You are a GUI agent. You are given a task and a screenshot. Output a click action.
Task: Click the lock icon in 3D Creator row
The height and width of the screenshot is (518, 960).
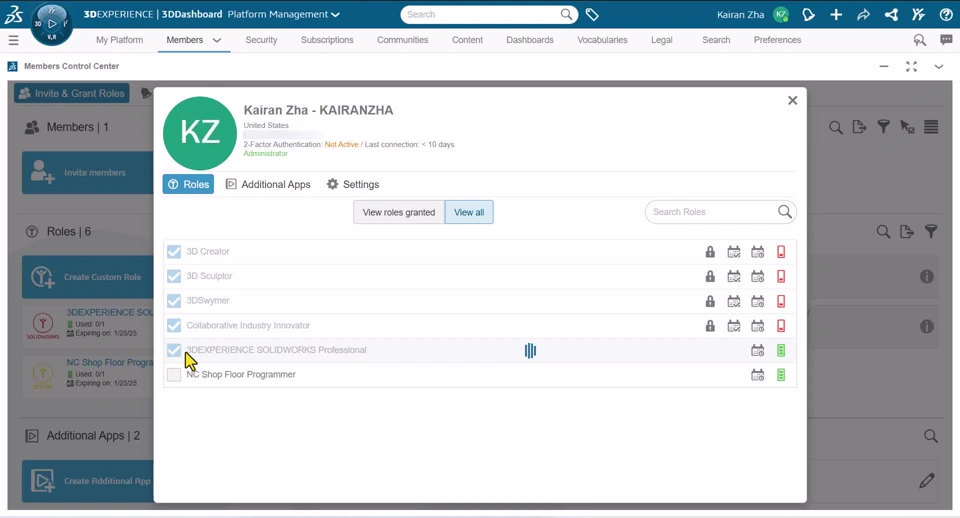point(710,252)
